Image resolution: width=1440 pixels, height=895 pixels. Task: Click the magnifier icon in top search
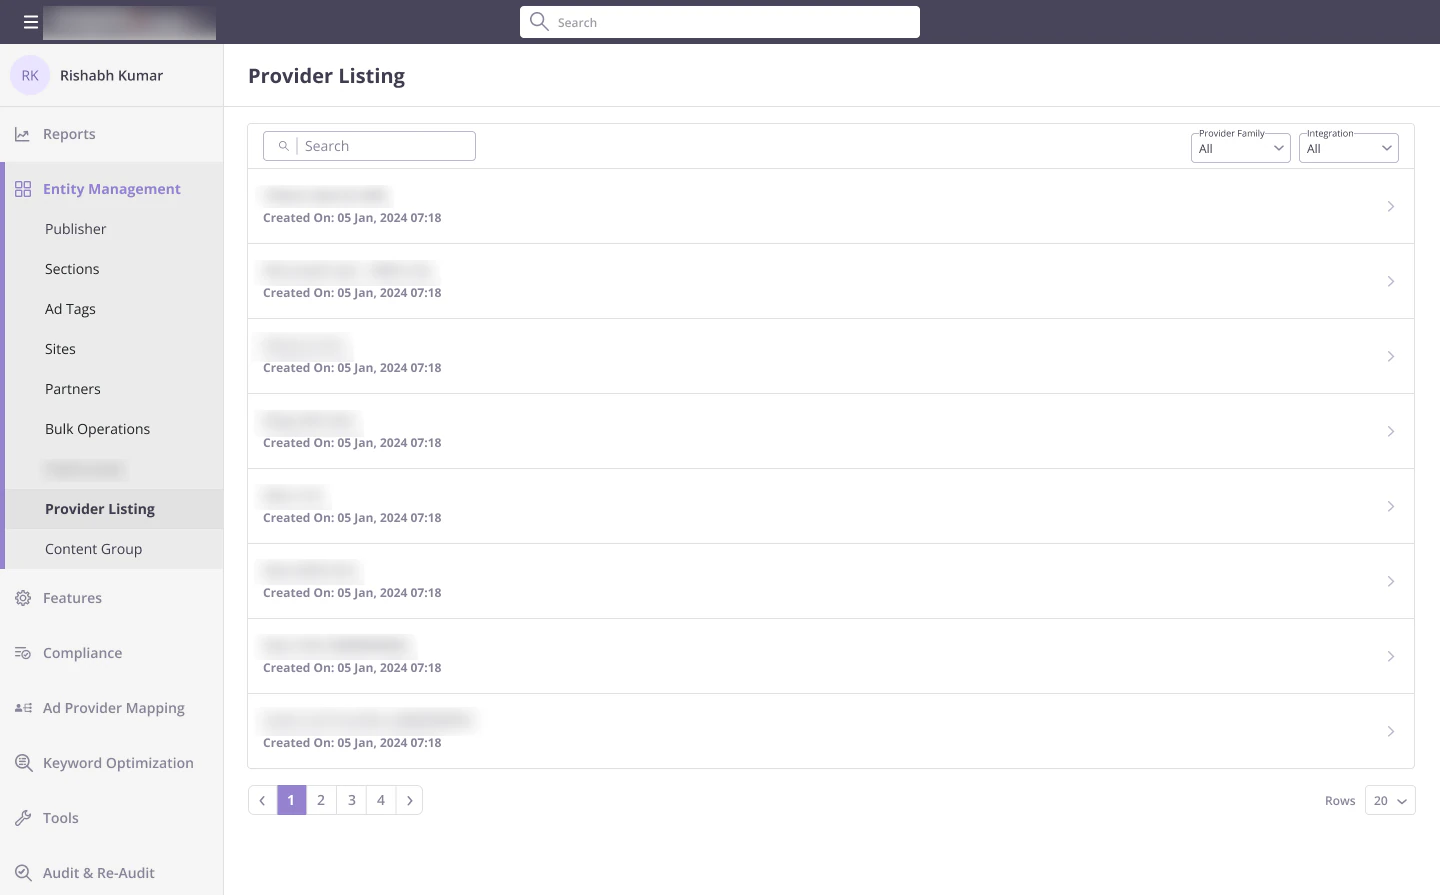[x=539, y=21]
